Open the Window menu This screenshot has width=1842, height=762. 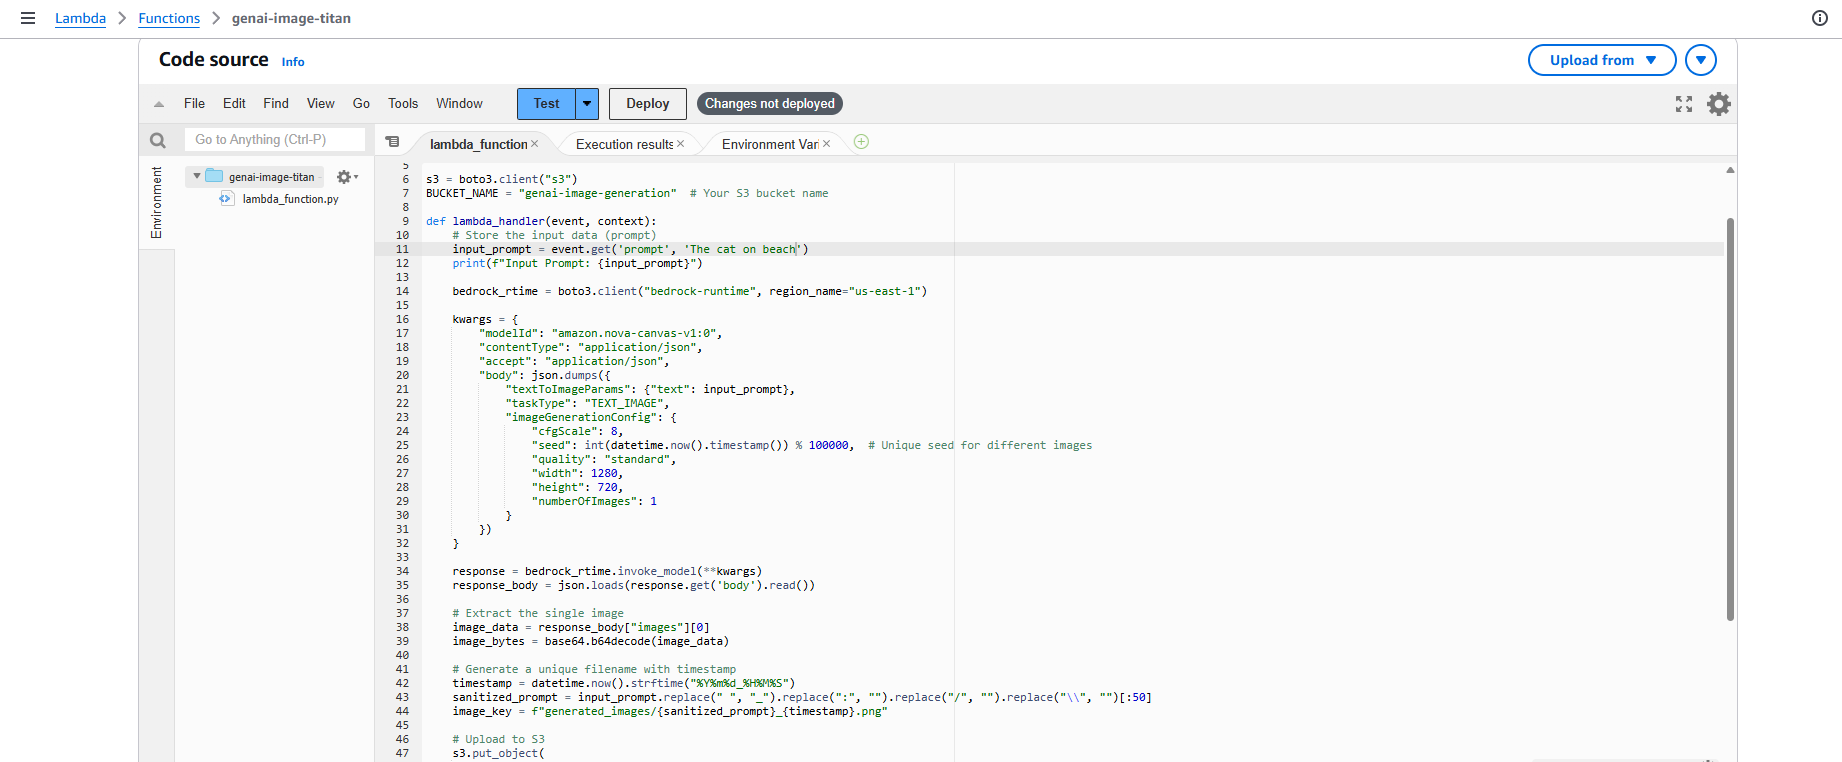tap(459, 104)
